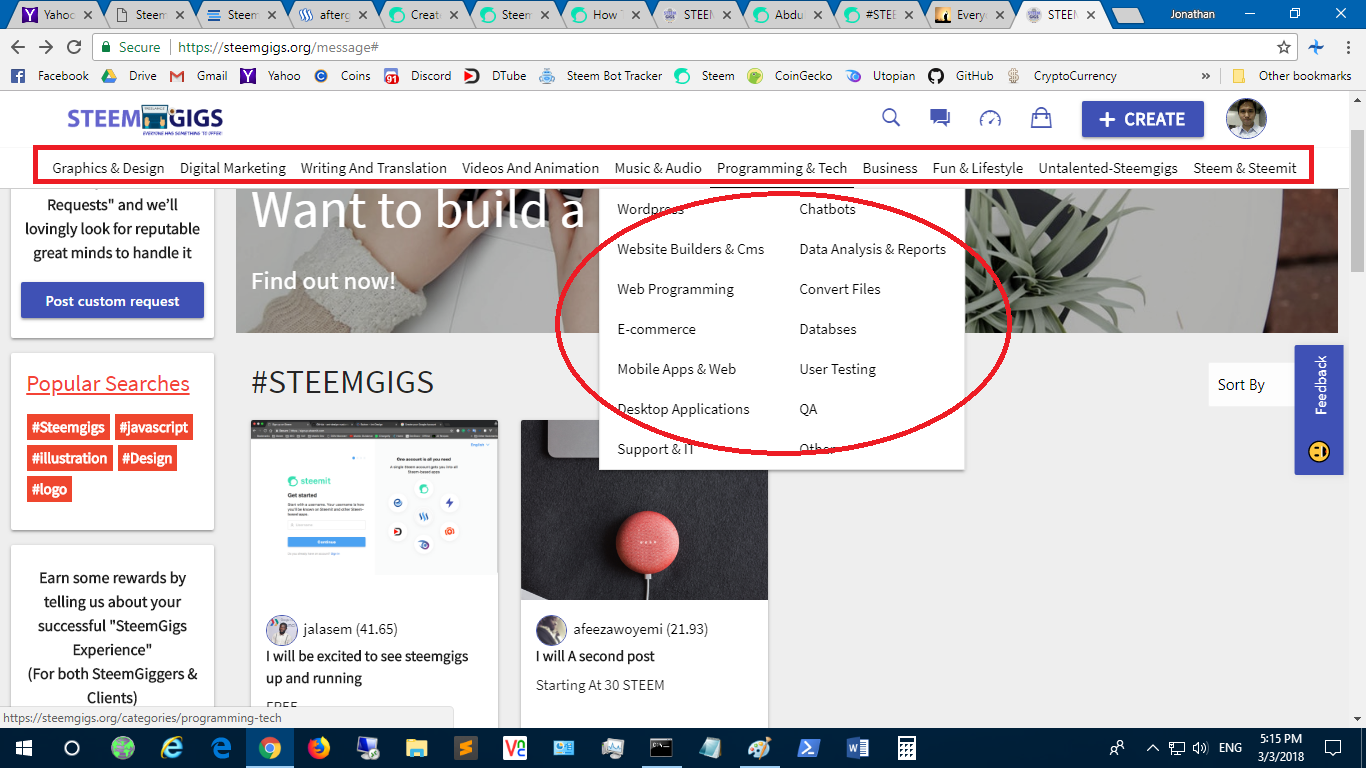Image resolution: width=1366 pixels, height=768 pixels.
Task: Open the Writing And Translation category
Action: click(x=374, y=168)
